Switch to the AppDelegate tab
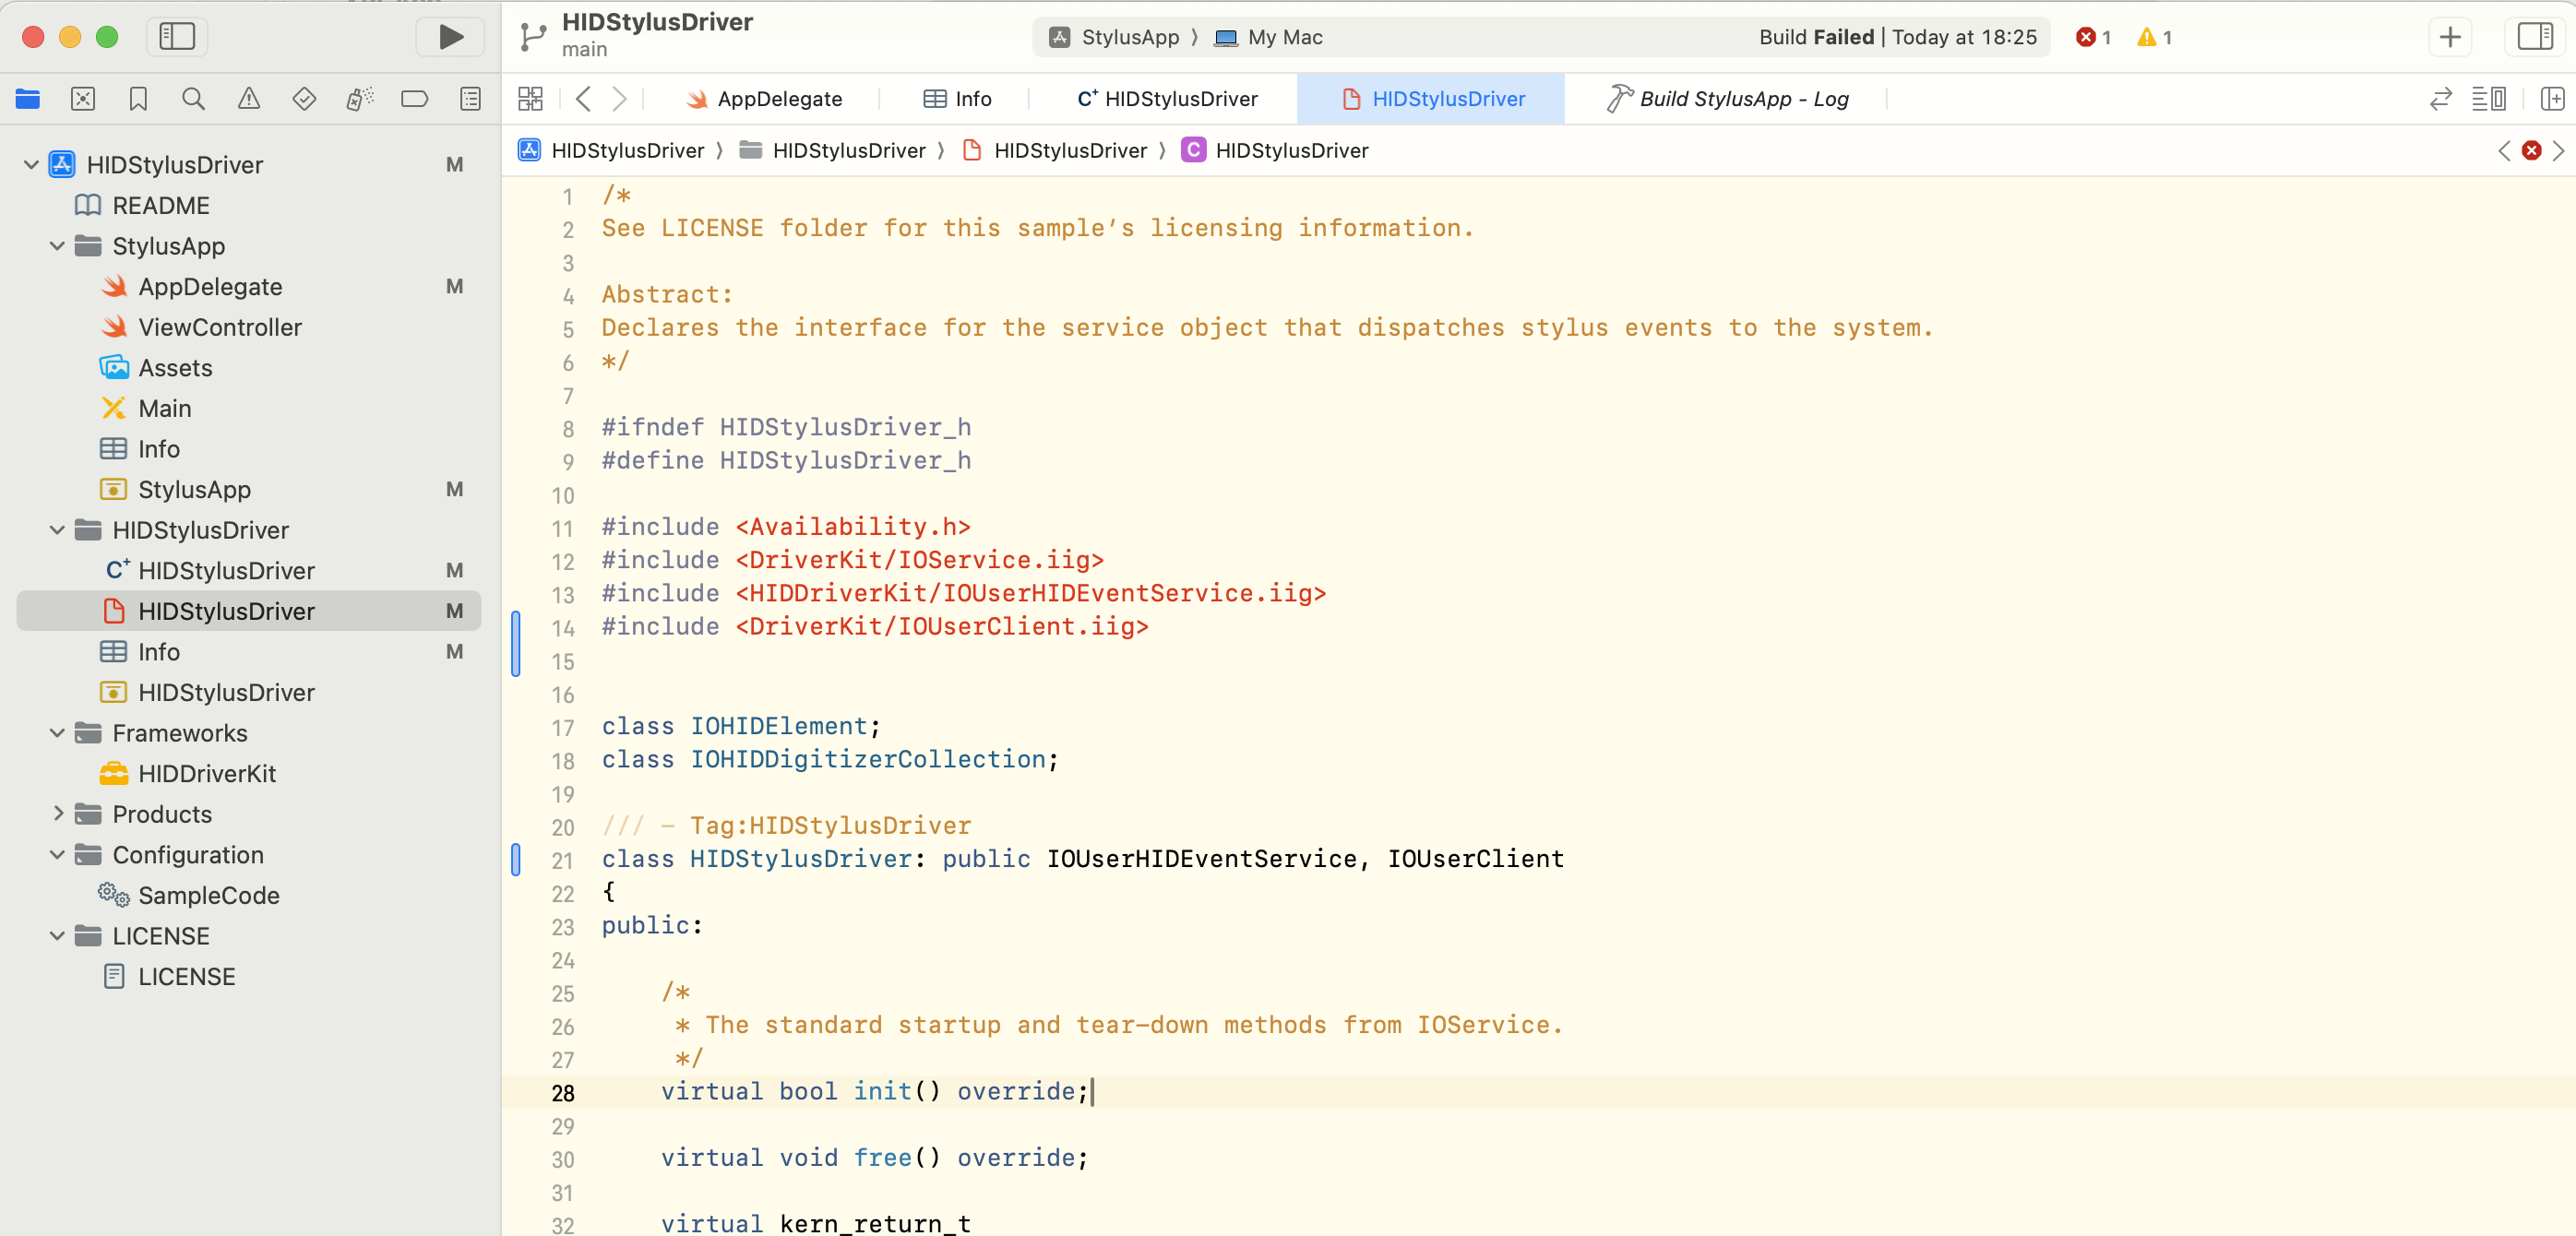 click(764, 98)
